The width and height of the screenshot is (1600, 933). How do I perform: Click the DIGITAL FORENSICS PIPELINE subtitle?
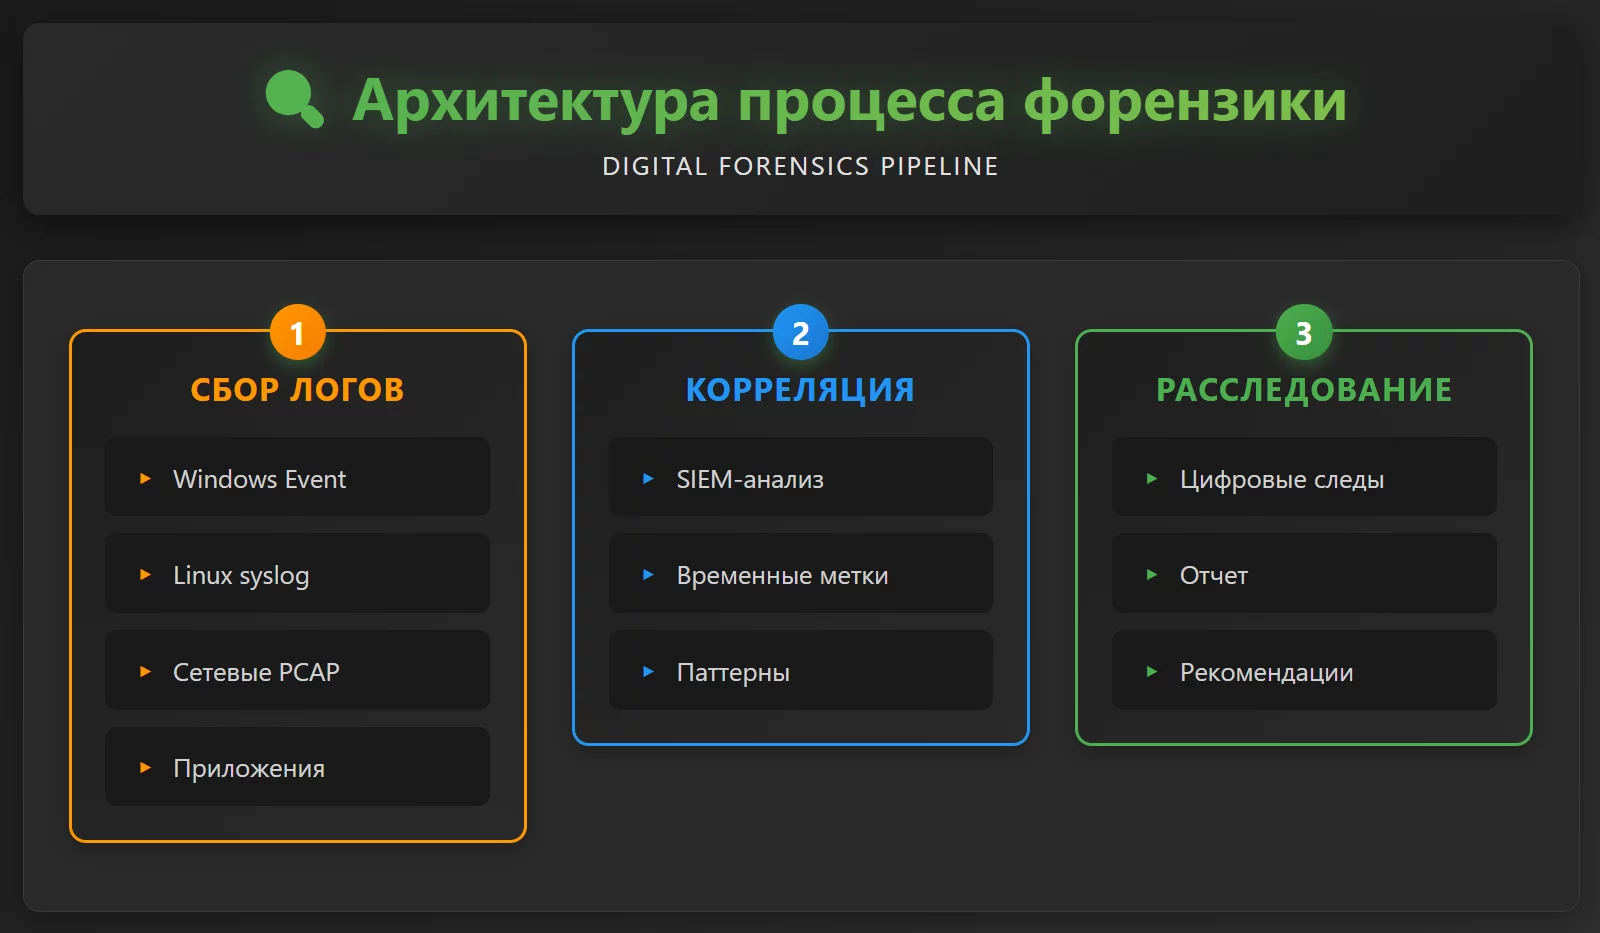point(800,166)
